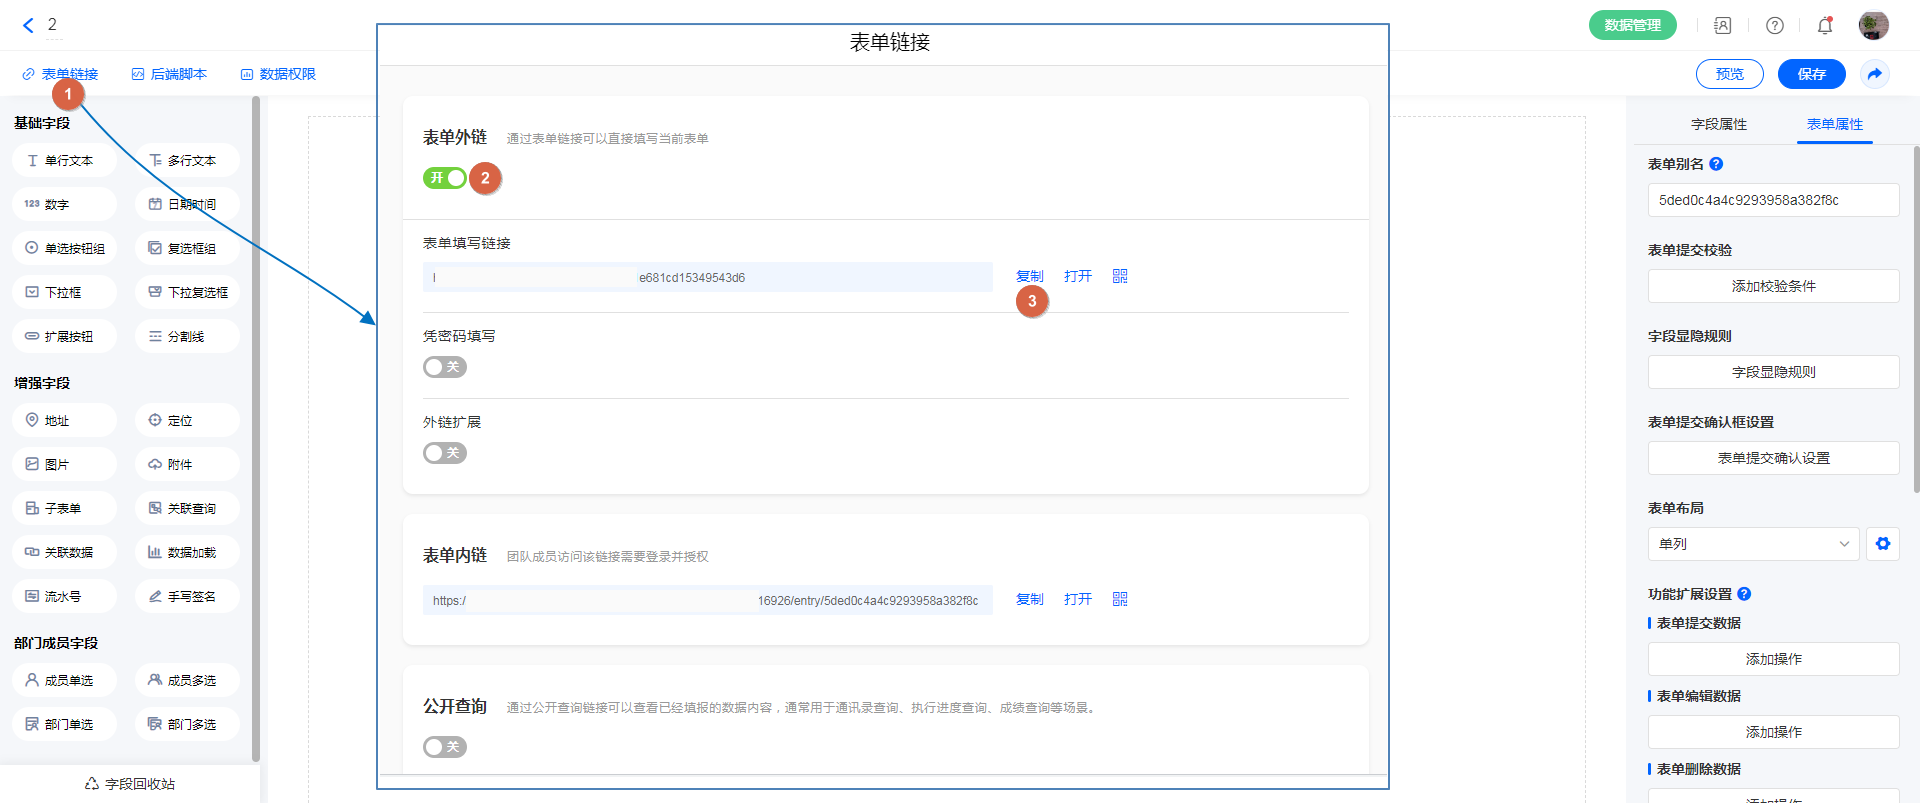Click the back arrow icon at top left
The image size is (1920, 803).
pyautogui.click(x=28, y=25)
